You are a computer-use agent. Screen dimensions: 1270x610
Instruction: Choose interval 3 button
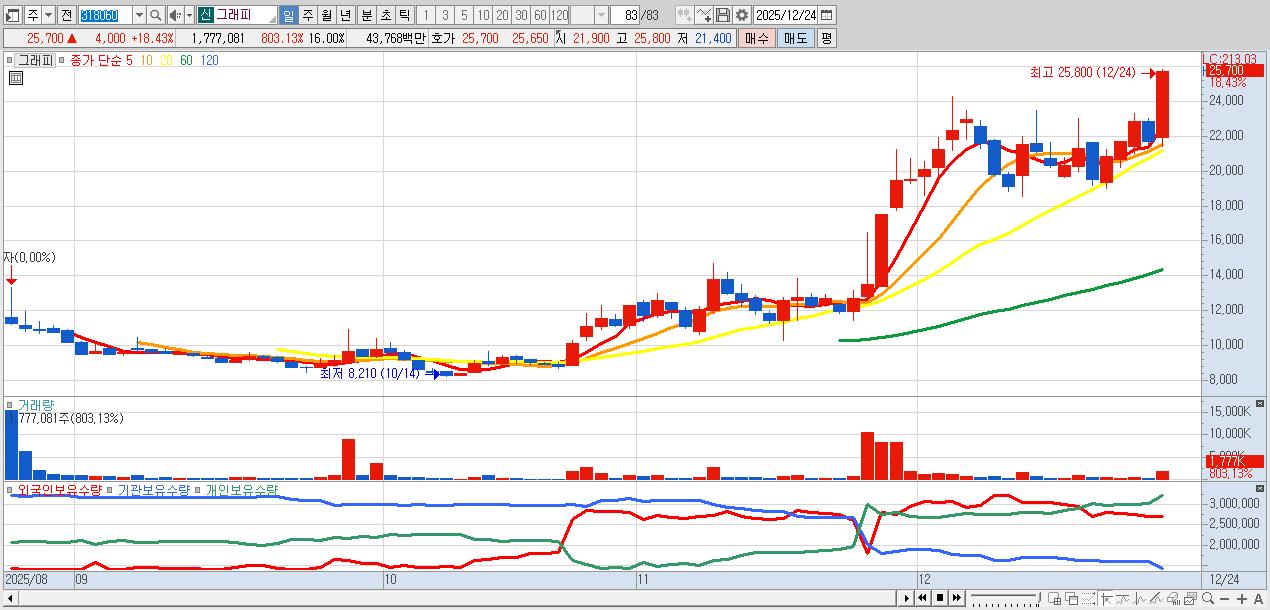(x=445, y=15)
